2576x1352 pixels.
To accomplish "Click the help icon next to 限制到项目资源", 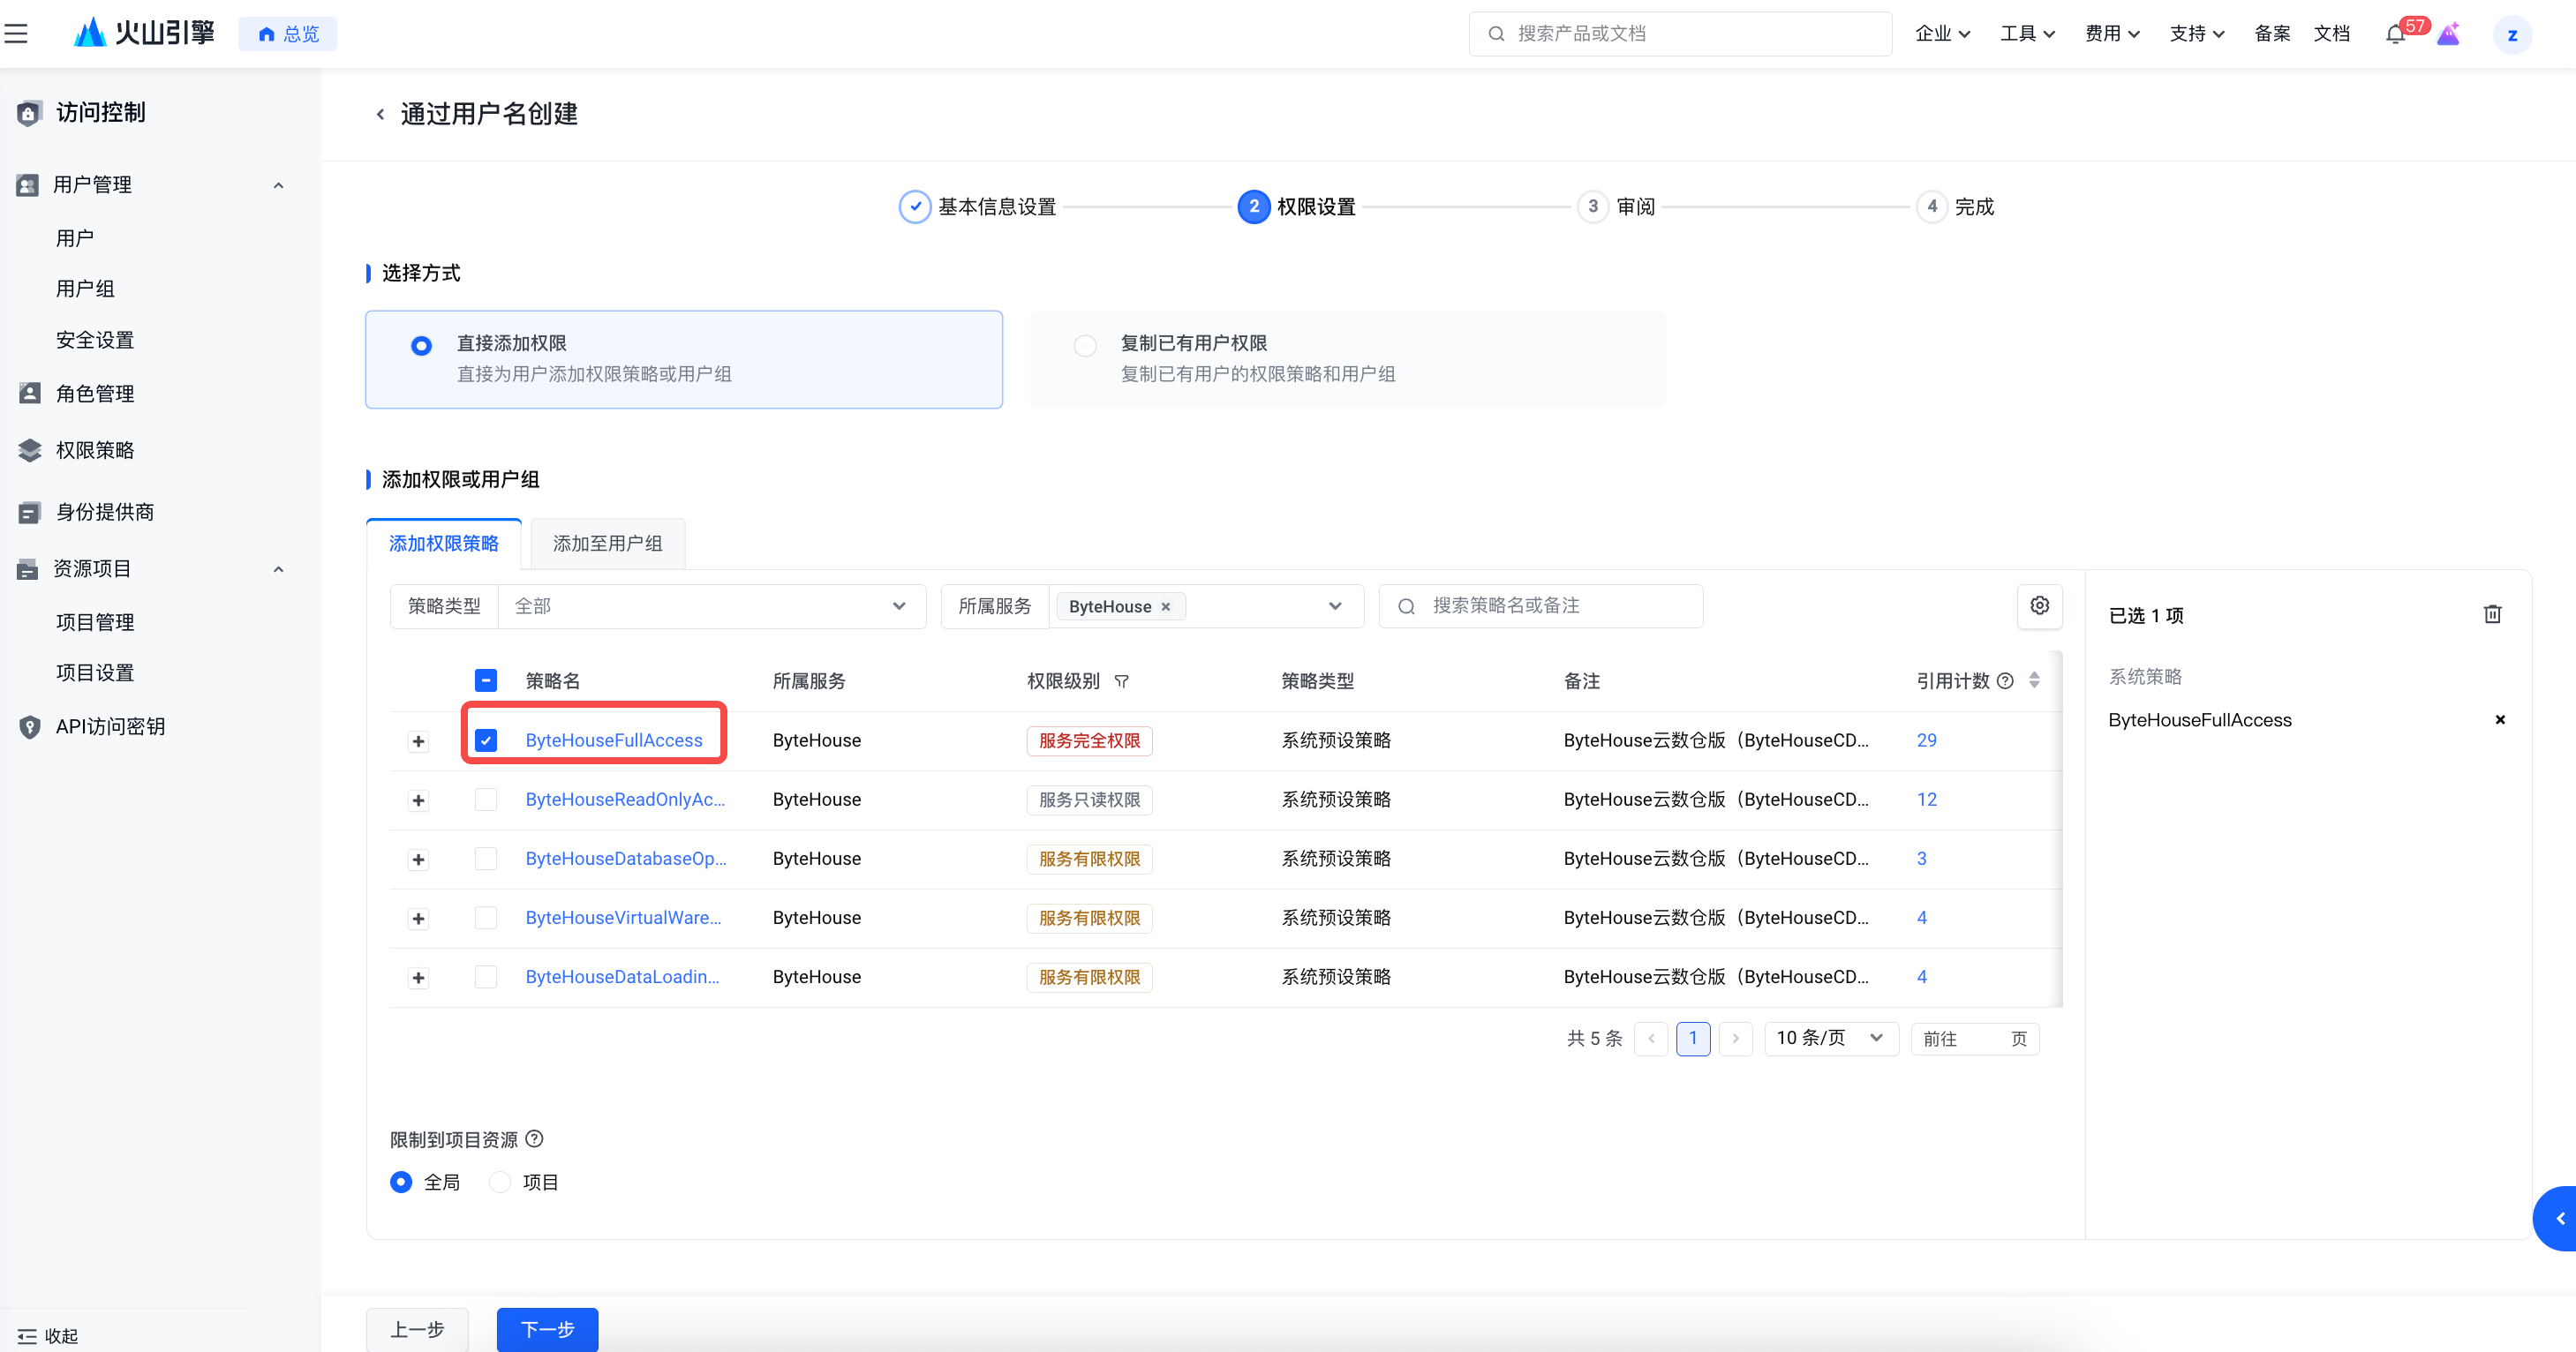I will click(535, 1139).
